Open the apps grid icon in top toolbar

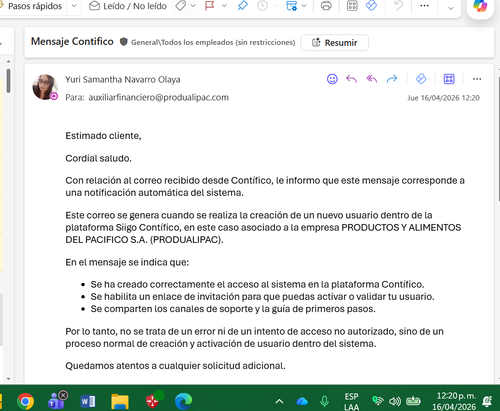pyautogui.click(x=352, y=6)
